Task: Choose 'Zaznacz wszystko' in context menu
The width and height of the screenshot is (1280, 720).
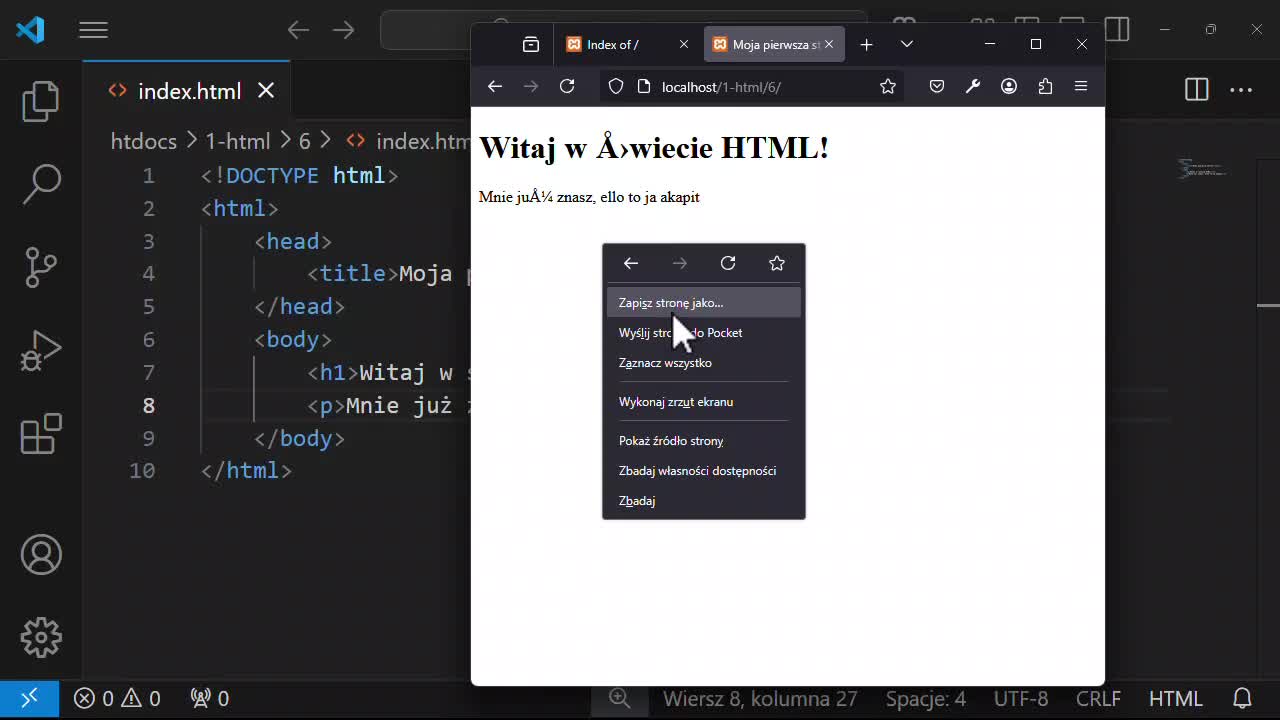Action: pos(704,363)
